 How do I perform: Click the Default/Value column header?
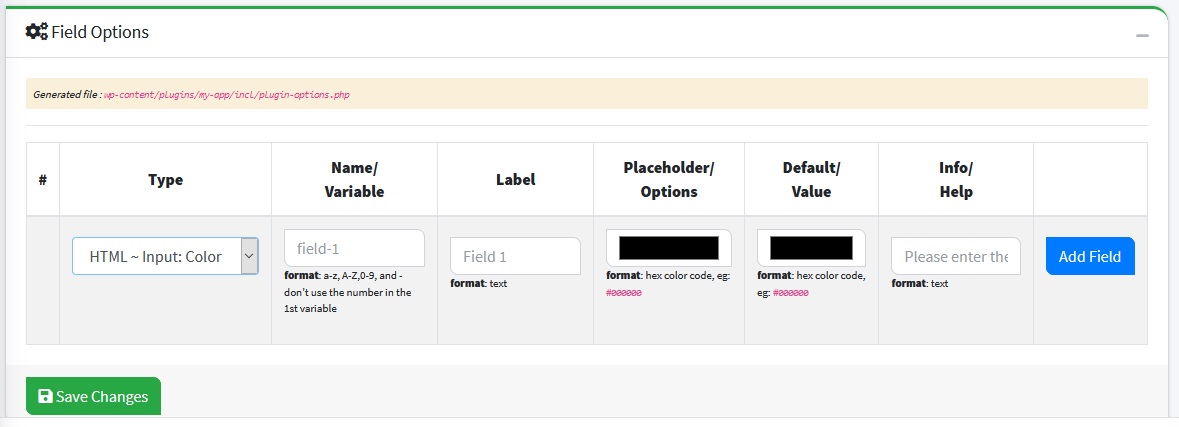(811, 179)
